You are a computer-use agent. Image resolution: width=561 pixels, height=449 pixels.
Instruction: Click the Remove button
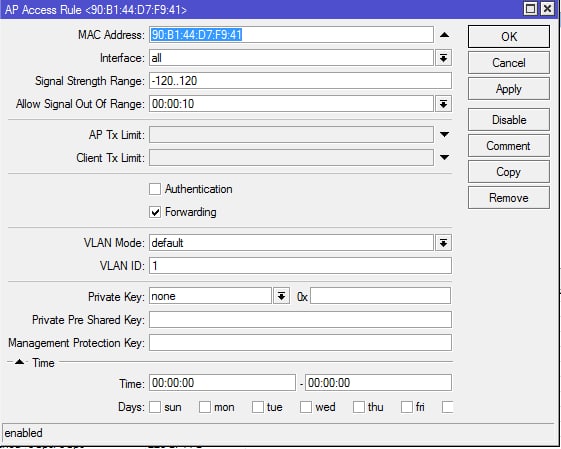coord(509,197)
